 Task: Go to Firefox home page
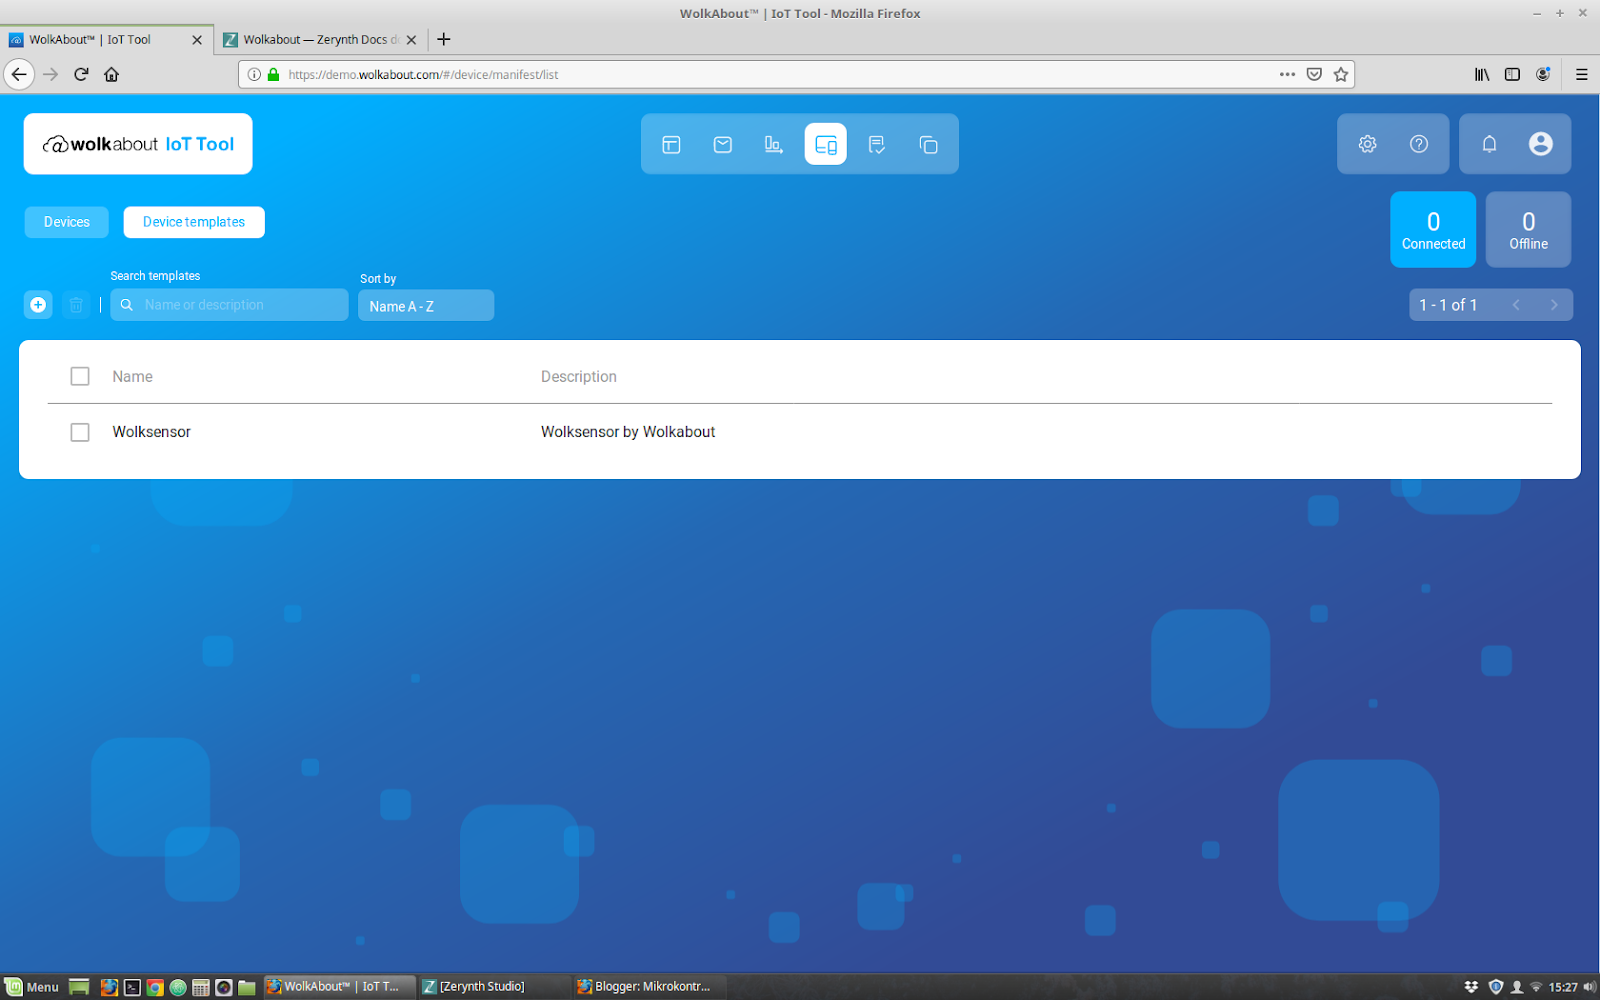pos(112,74)
